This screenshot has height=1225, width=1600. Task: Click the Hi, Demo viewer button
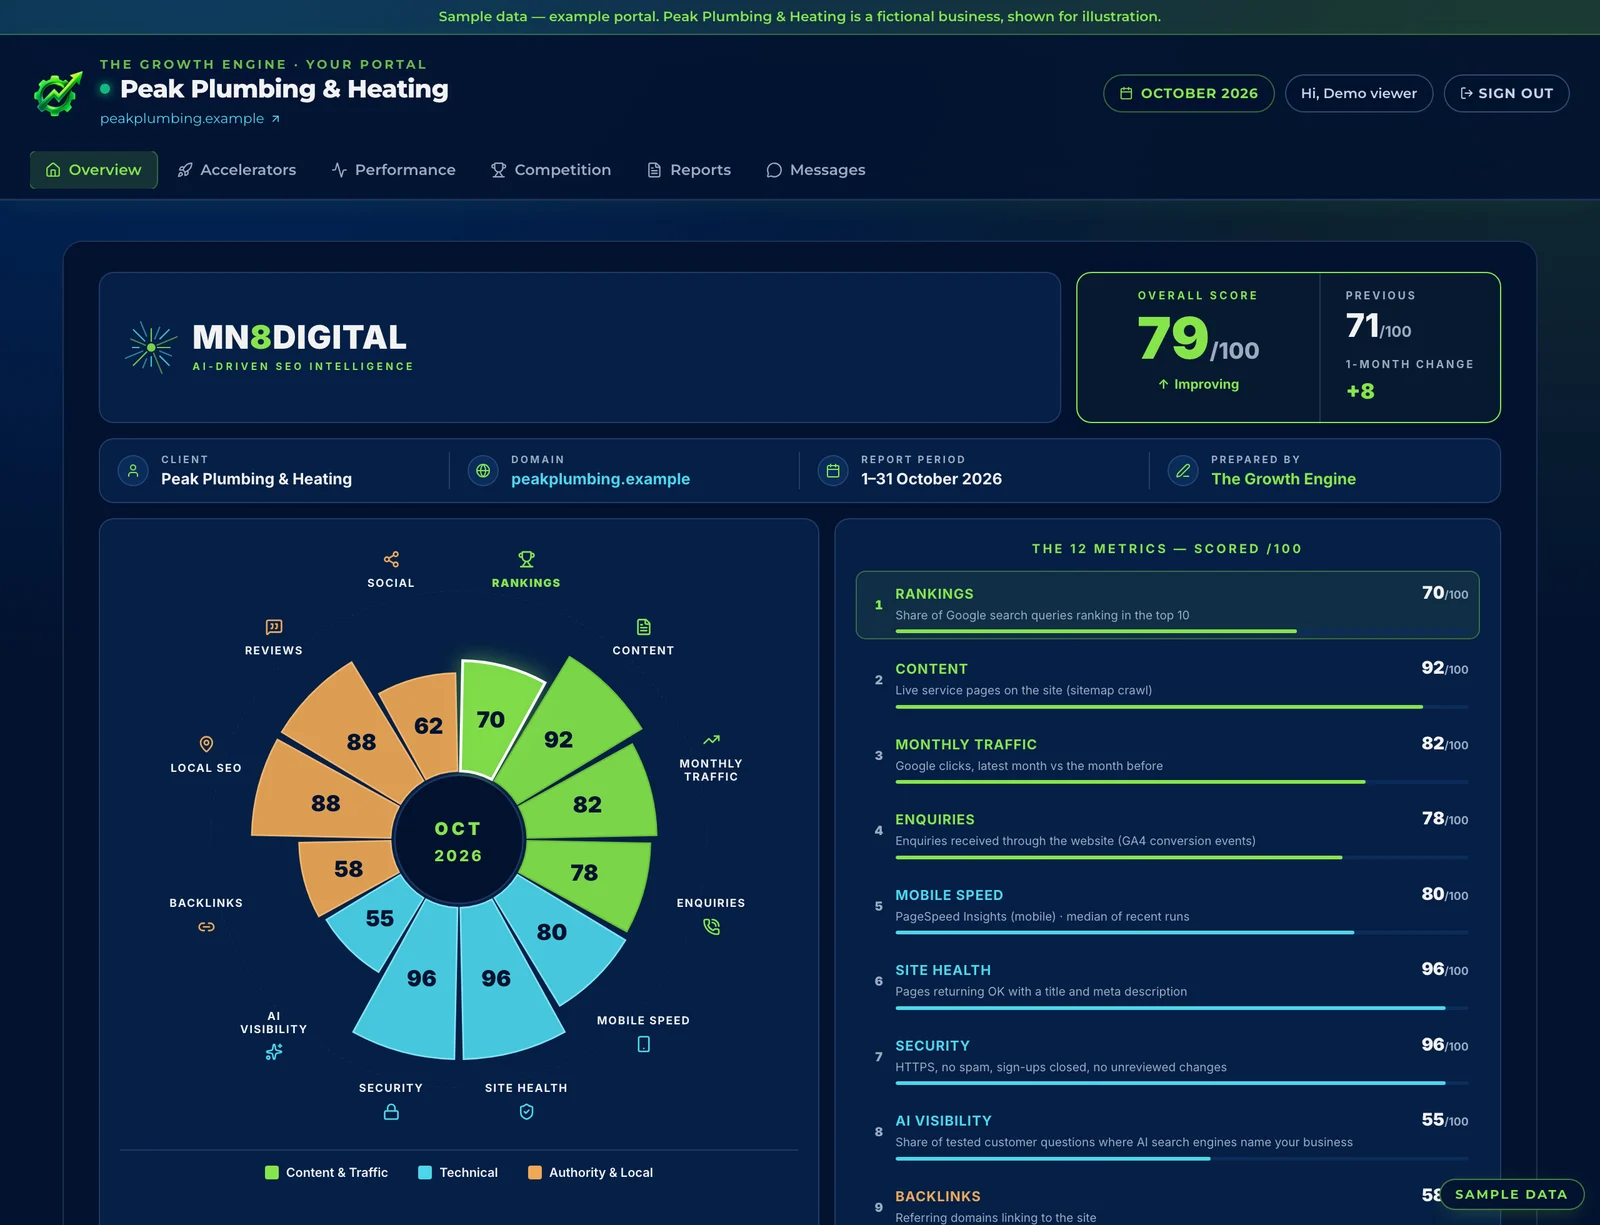[1359, 93]
